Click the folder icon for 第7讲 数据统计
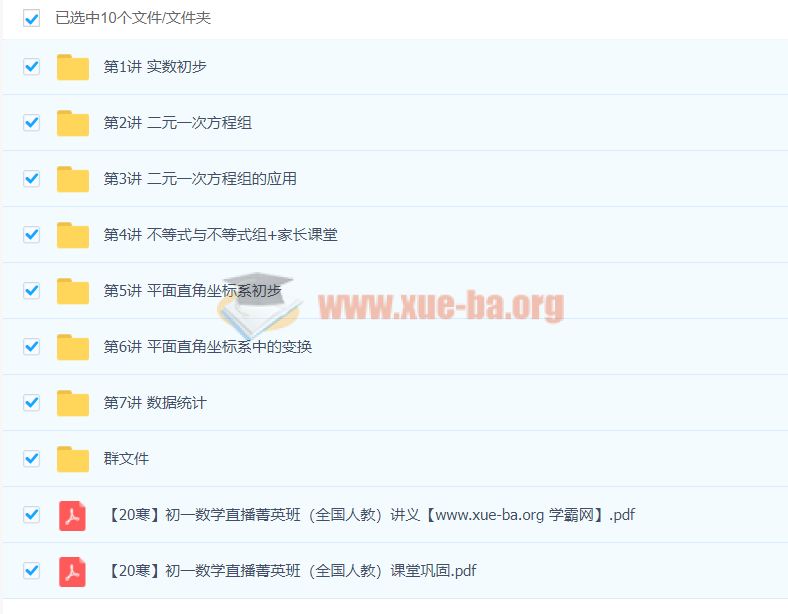 [73, 403]
